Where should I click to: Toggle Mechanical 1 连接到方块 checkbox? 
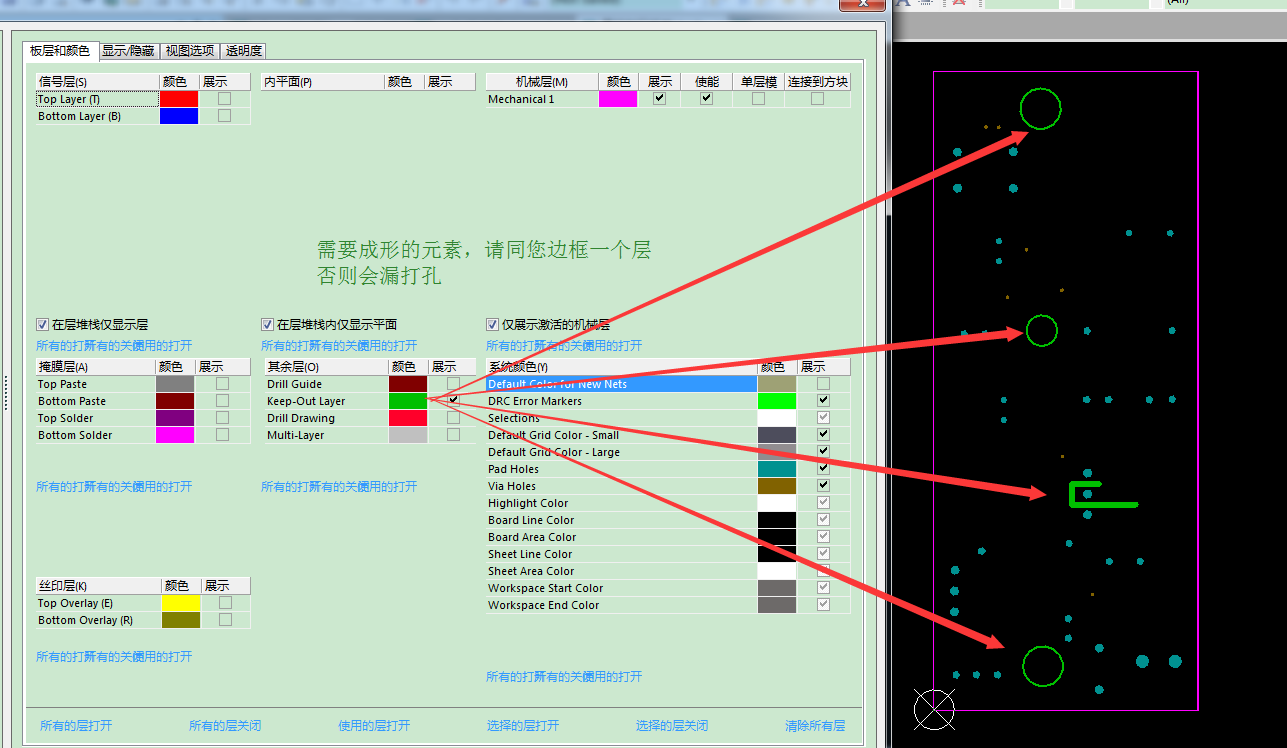817,99
